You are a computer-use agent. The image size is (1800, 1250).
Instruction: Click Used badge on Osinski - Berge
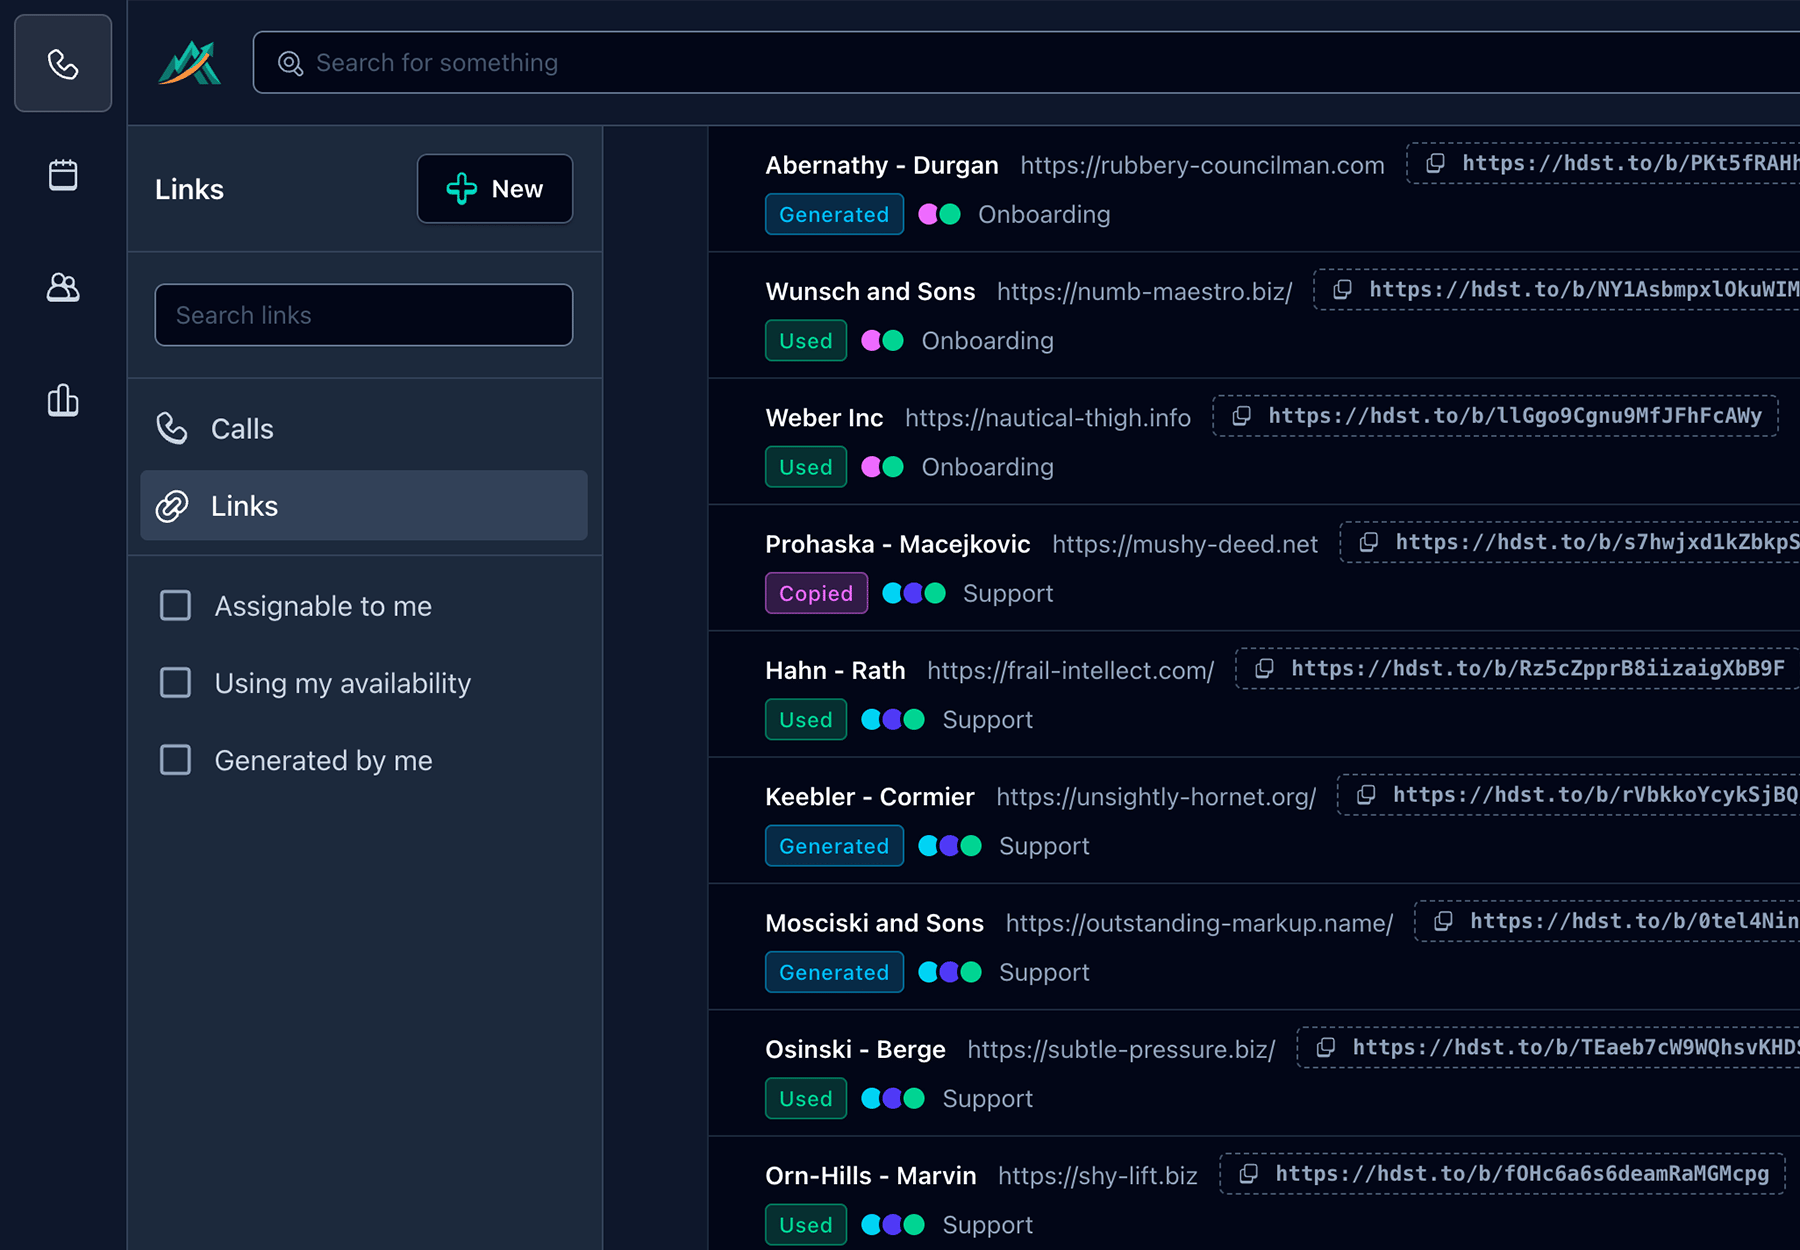pos(806,1098)
